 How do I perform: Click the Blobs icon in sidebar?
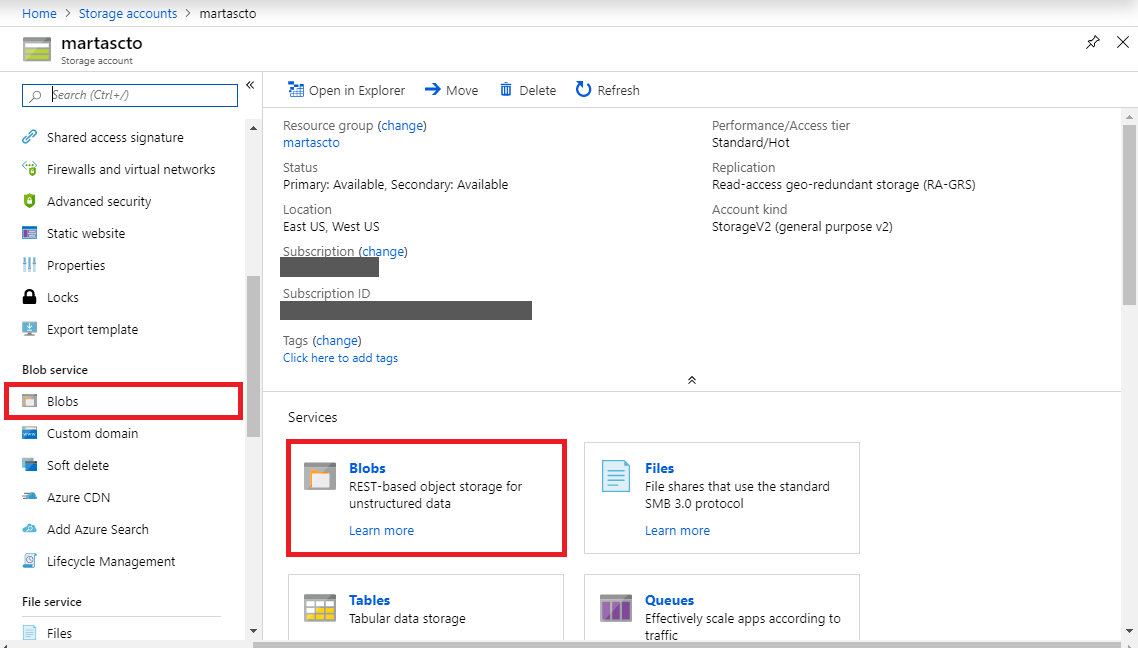tap(29, 401)
